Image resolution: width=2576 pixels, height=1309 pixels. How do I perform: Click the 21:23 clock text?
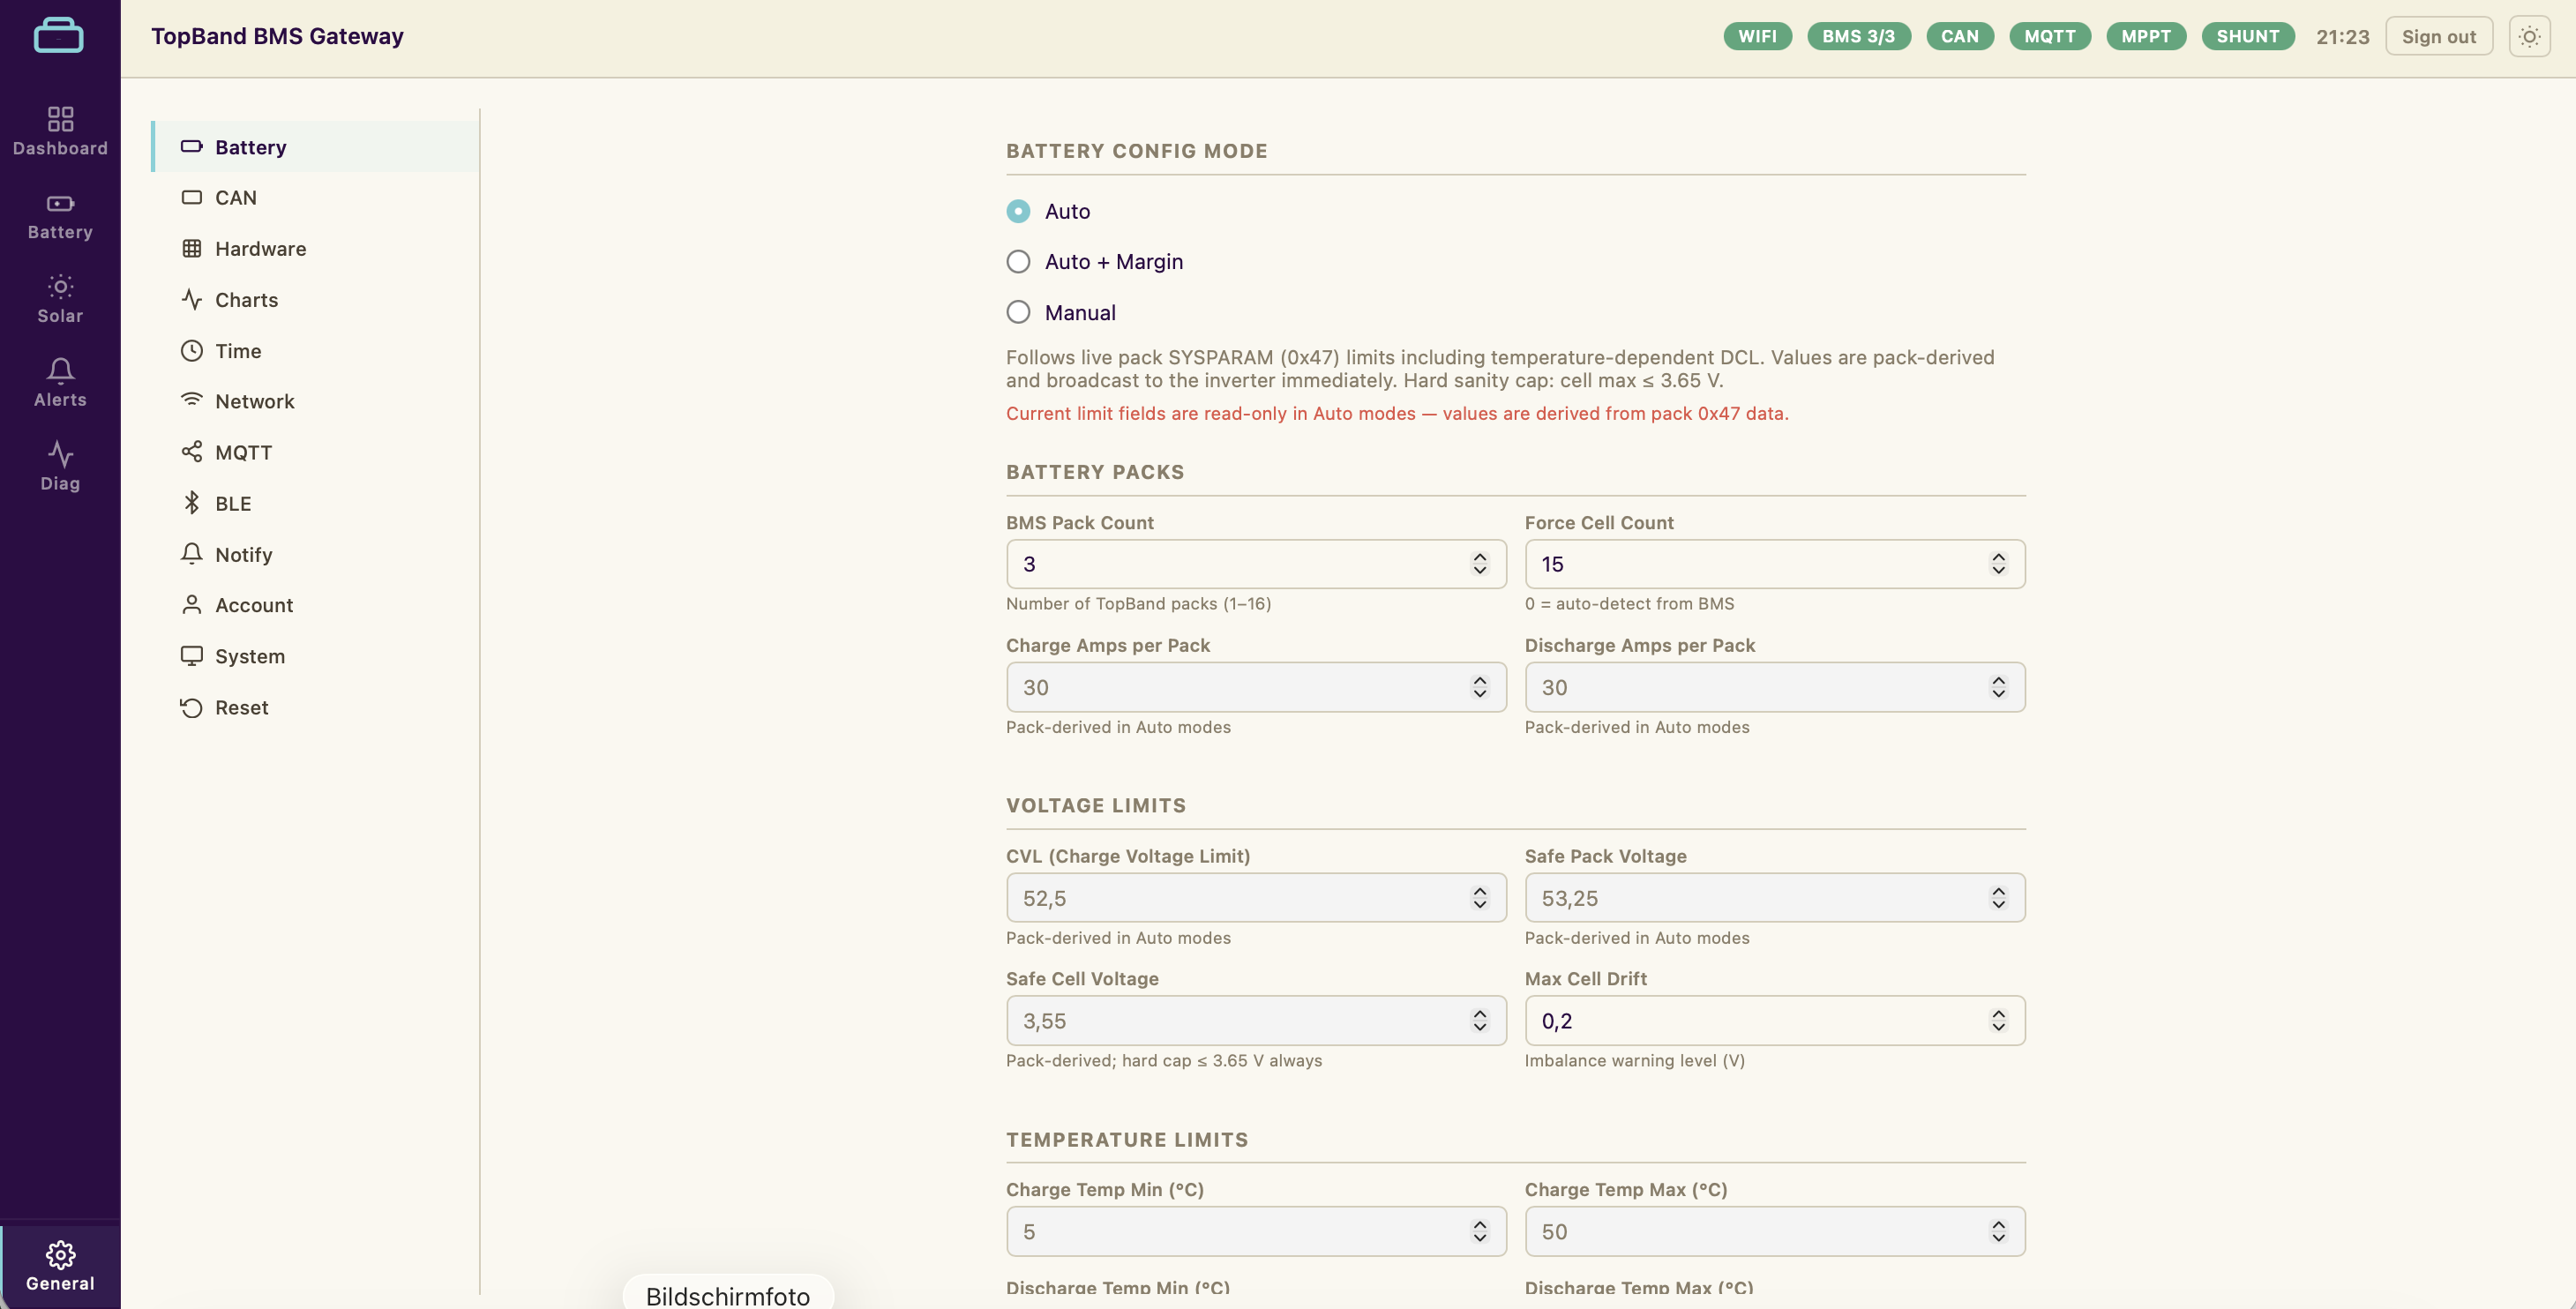coord(2342,37)
